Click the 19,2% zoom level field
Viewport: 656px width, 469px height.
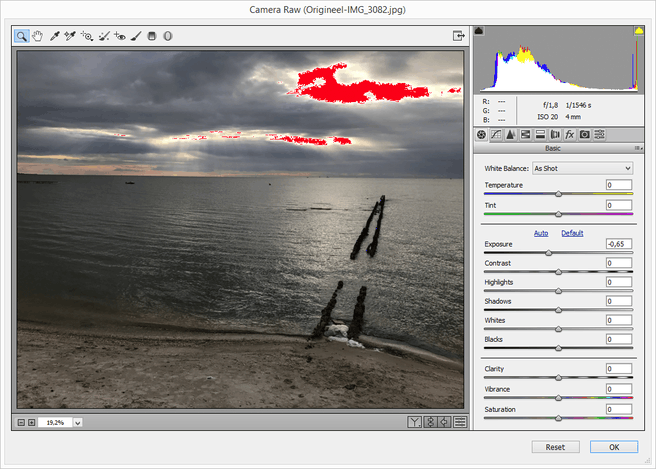[x=55, y=423]
